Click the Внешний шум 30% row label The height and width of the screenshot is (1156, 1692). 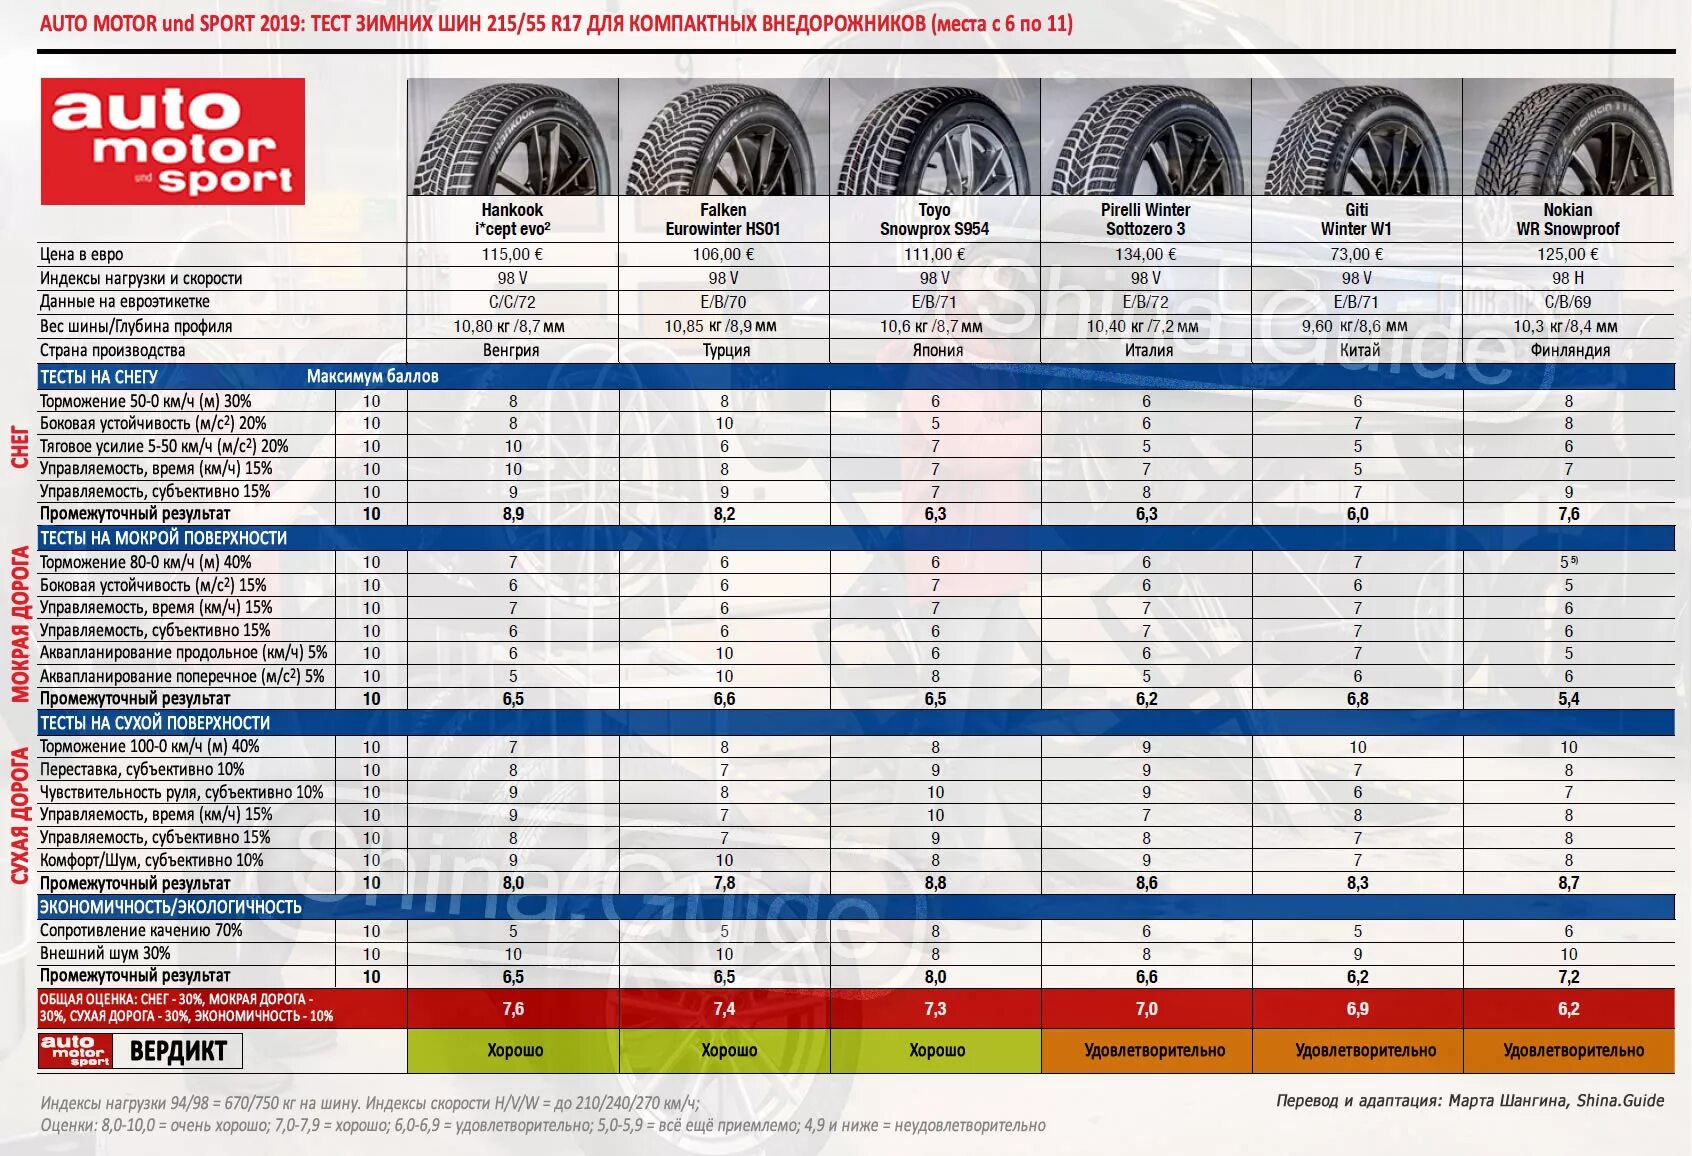click(105, 953)
